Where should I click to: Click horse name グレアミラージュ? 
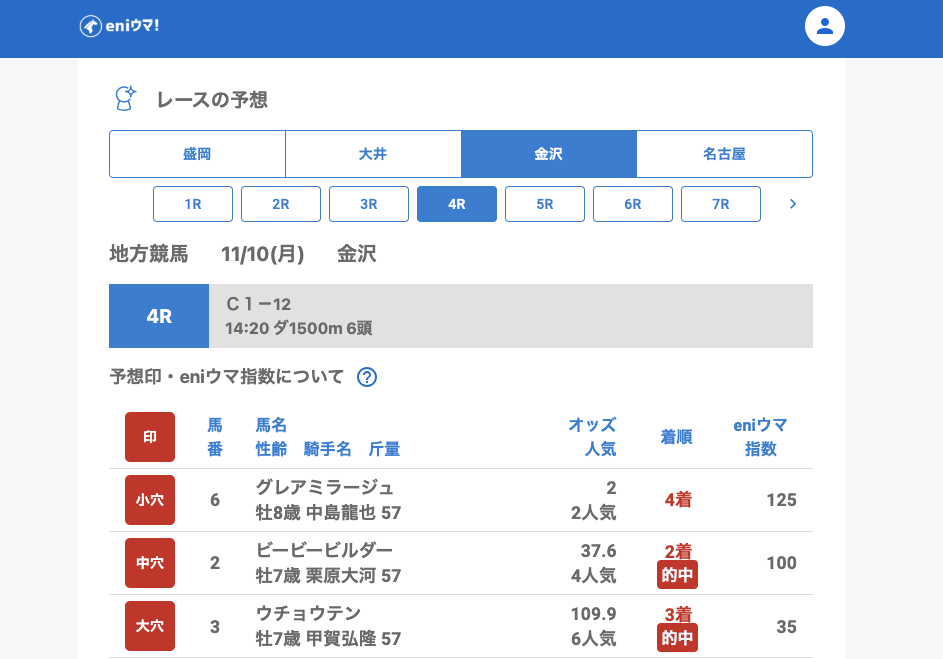325,488
